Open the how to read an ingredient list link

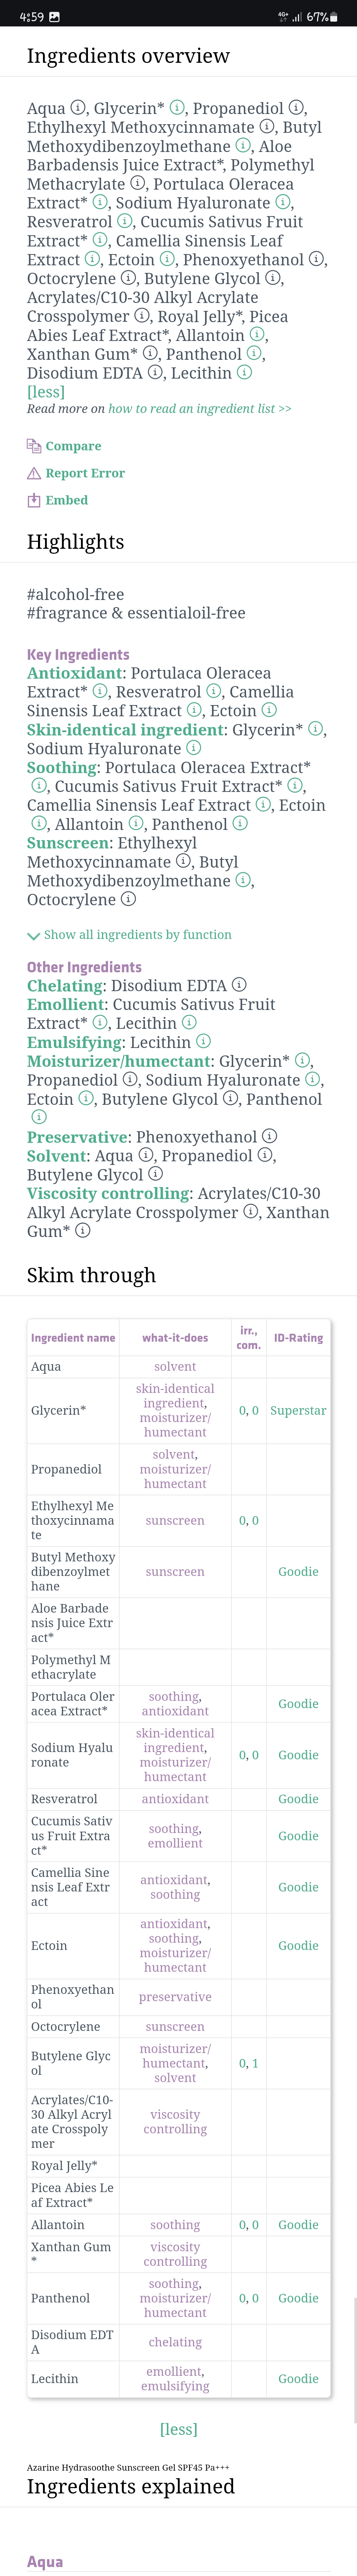[200, 409]
